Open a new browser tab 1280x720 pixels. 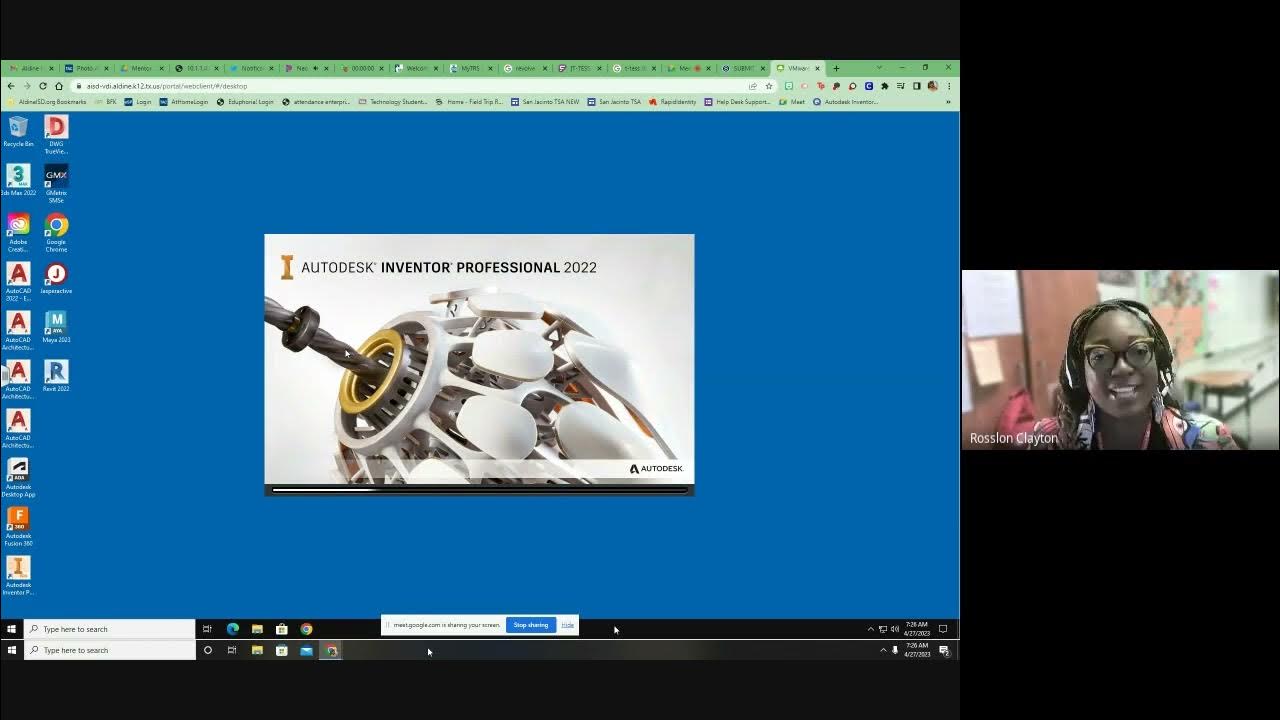coord(836,68)
